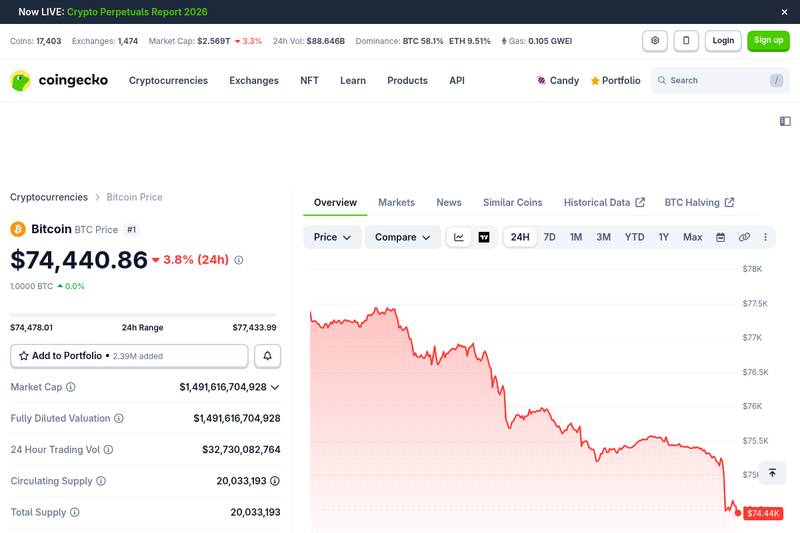Switch to the Markets tab

pyautogui.click(x=396, y=202)
